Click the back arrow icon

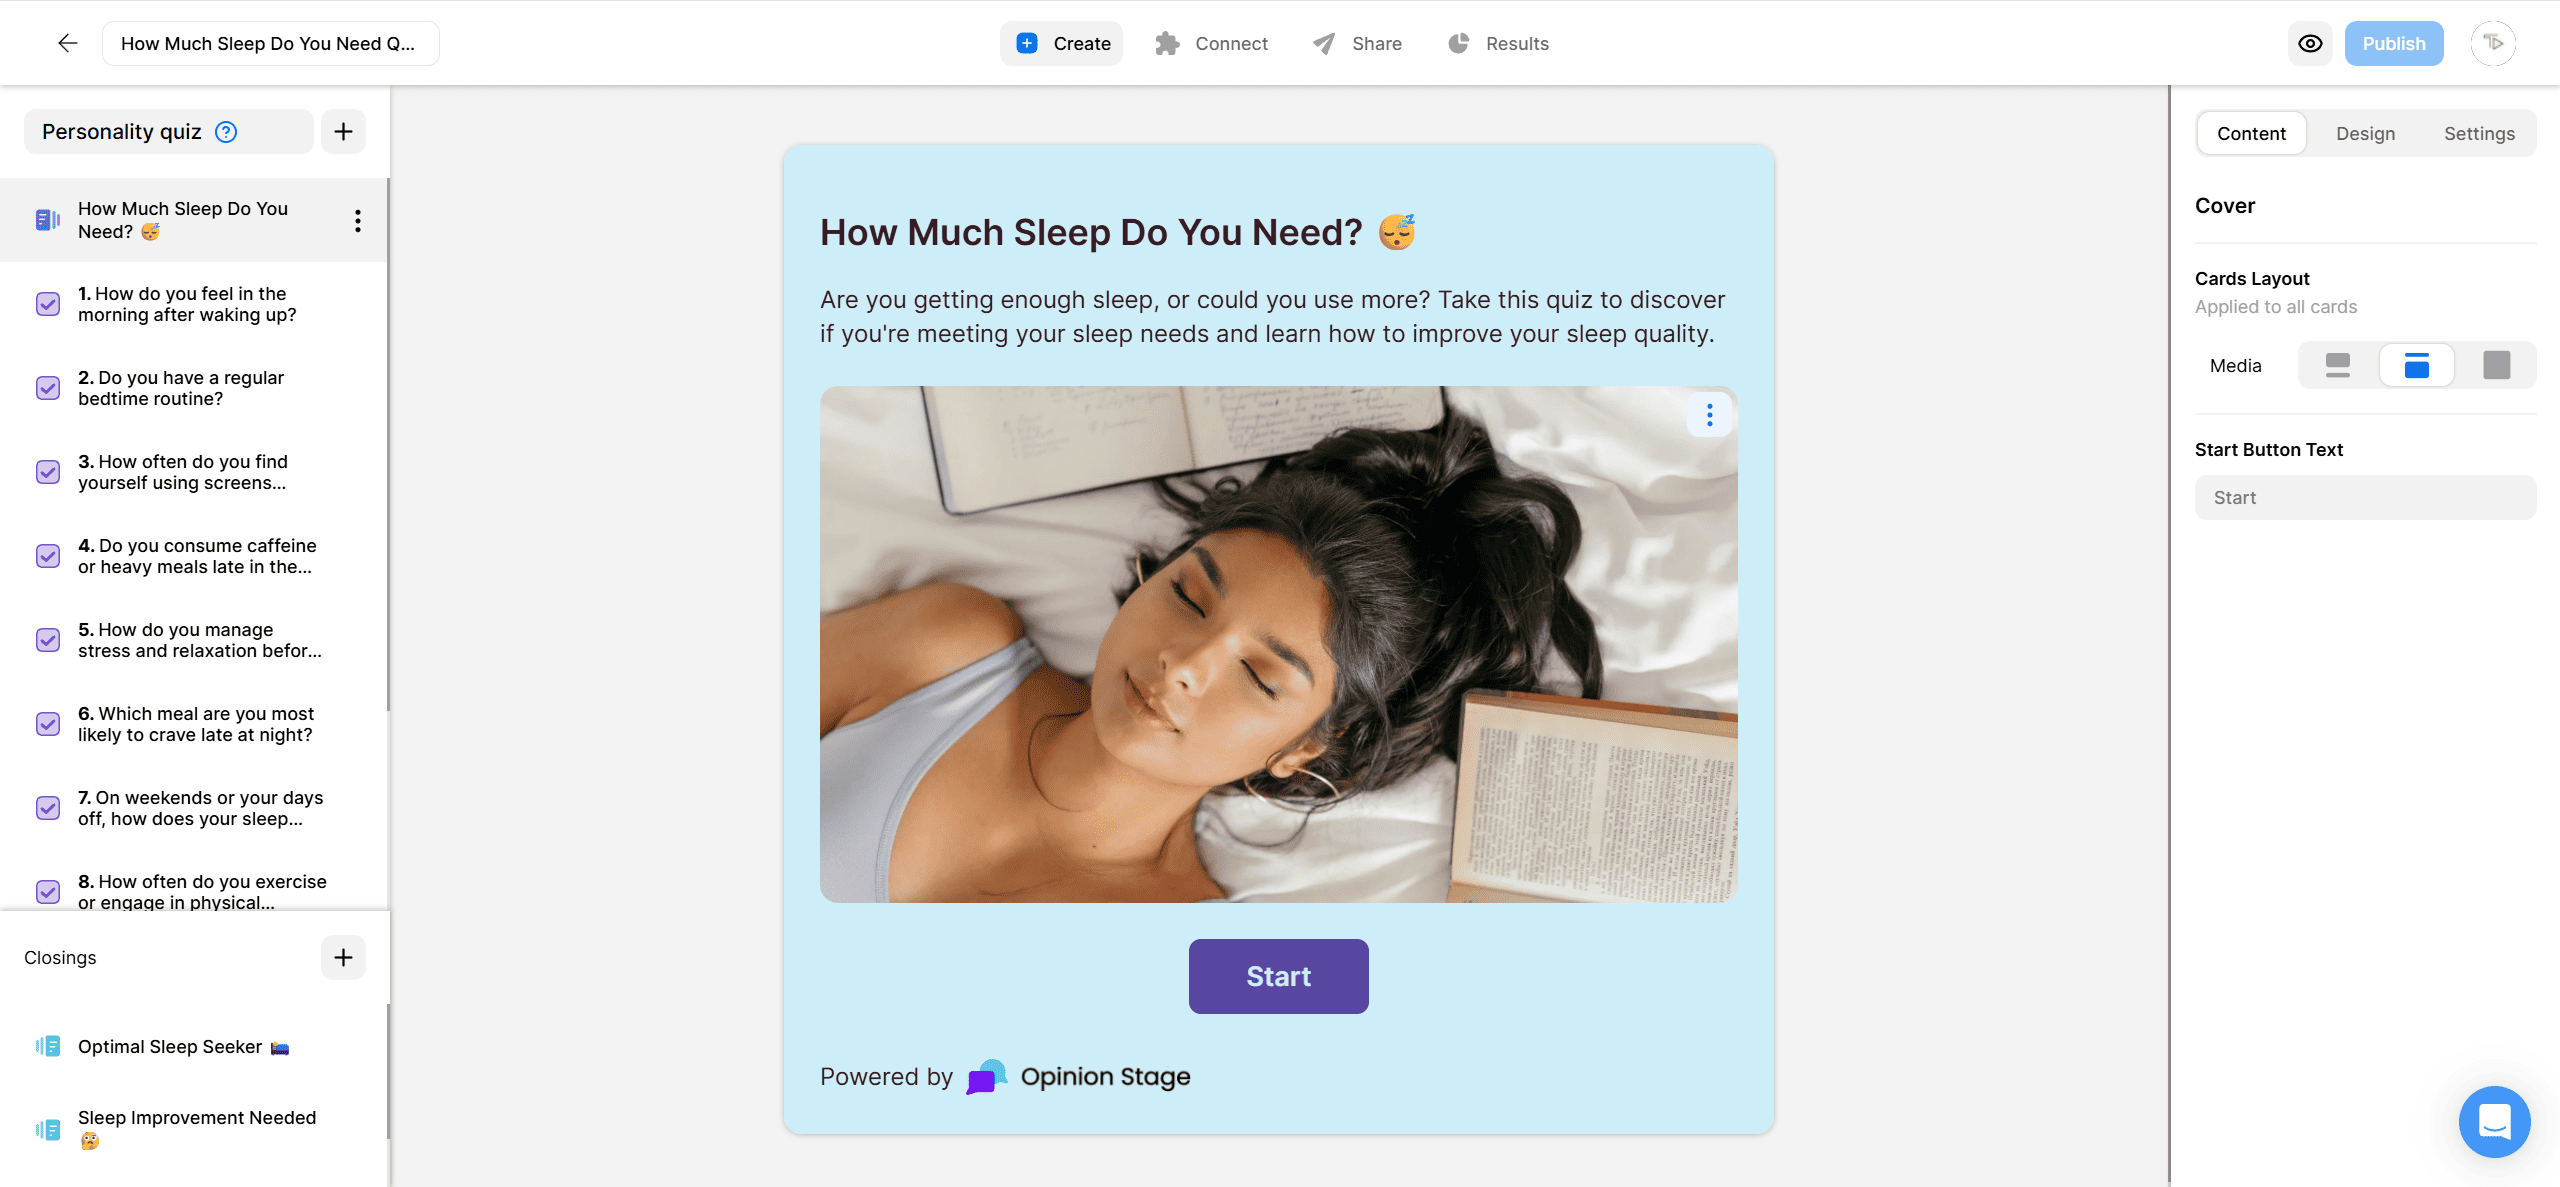pos(67,43)
